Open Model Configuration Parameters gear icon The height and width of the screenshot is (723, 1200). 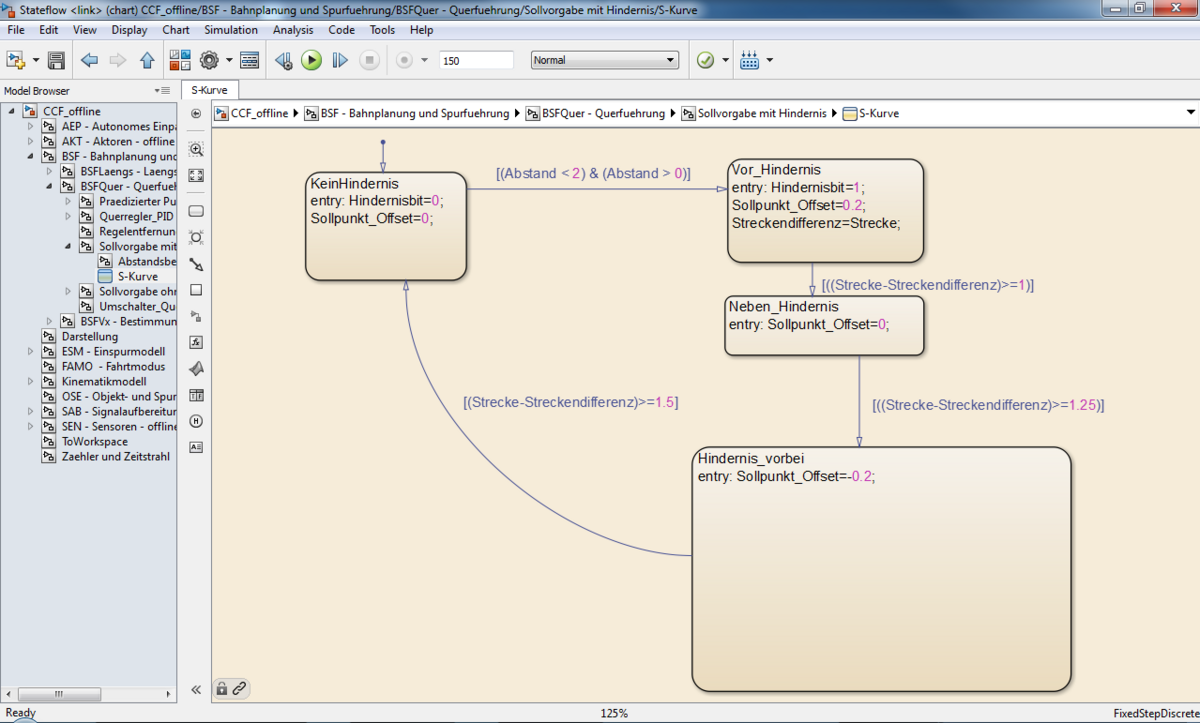(x=209, y=61)
